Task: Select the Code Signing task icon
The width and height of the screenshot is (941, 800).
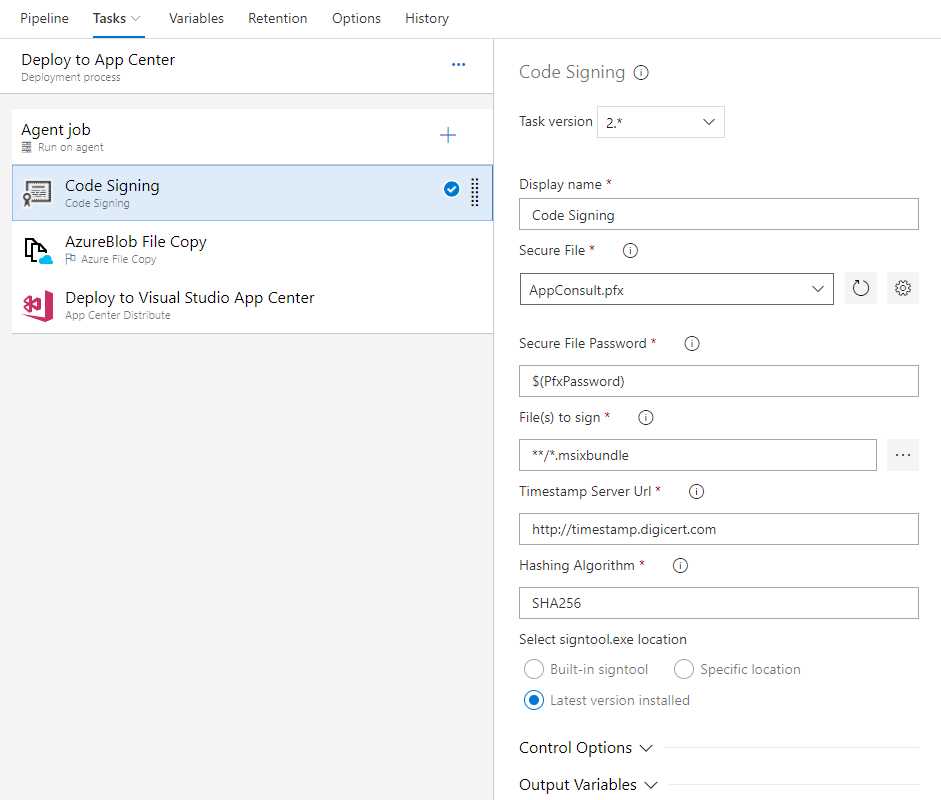Action: pyautogui.click(x=36, y=190)
